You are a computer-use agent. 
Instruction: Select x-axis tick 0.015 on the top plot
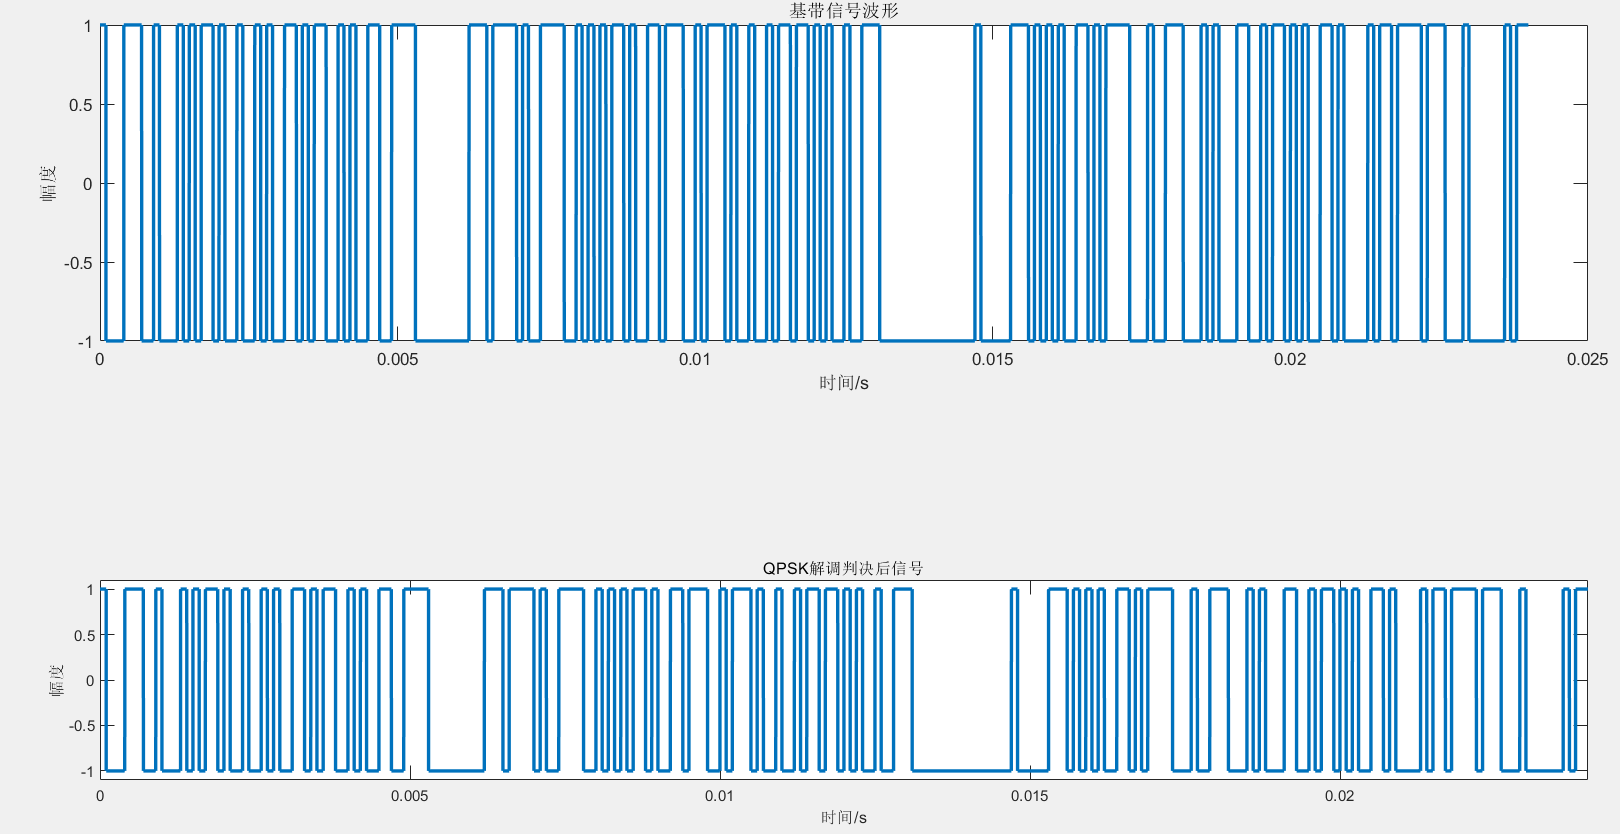(992, 359)
